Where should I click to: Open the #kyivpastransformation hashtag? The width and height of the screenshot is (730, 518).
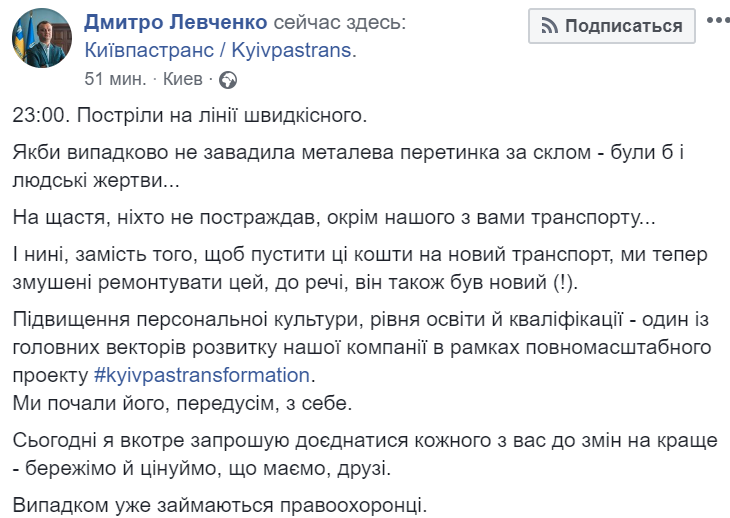point(203,376)
